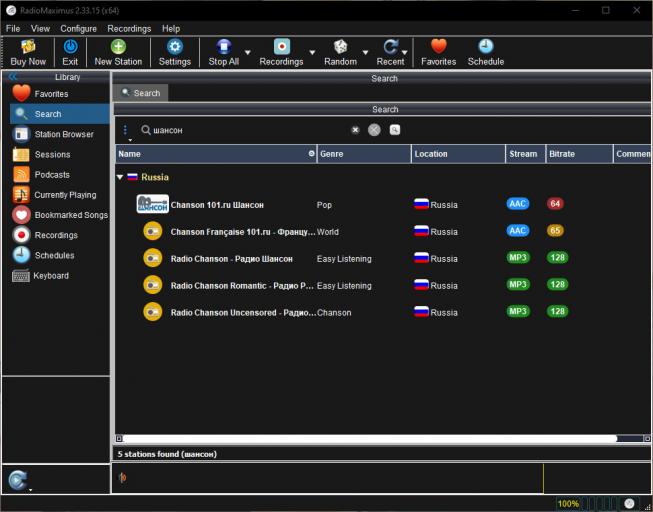
Task: Sort by the Name column header
Action: [216, 154]
